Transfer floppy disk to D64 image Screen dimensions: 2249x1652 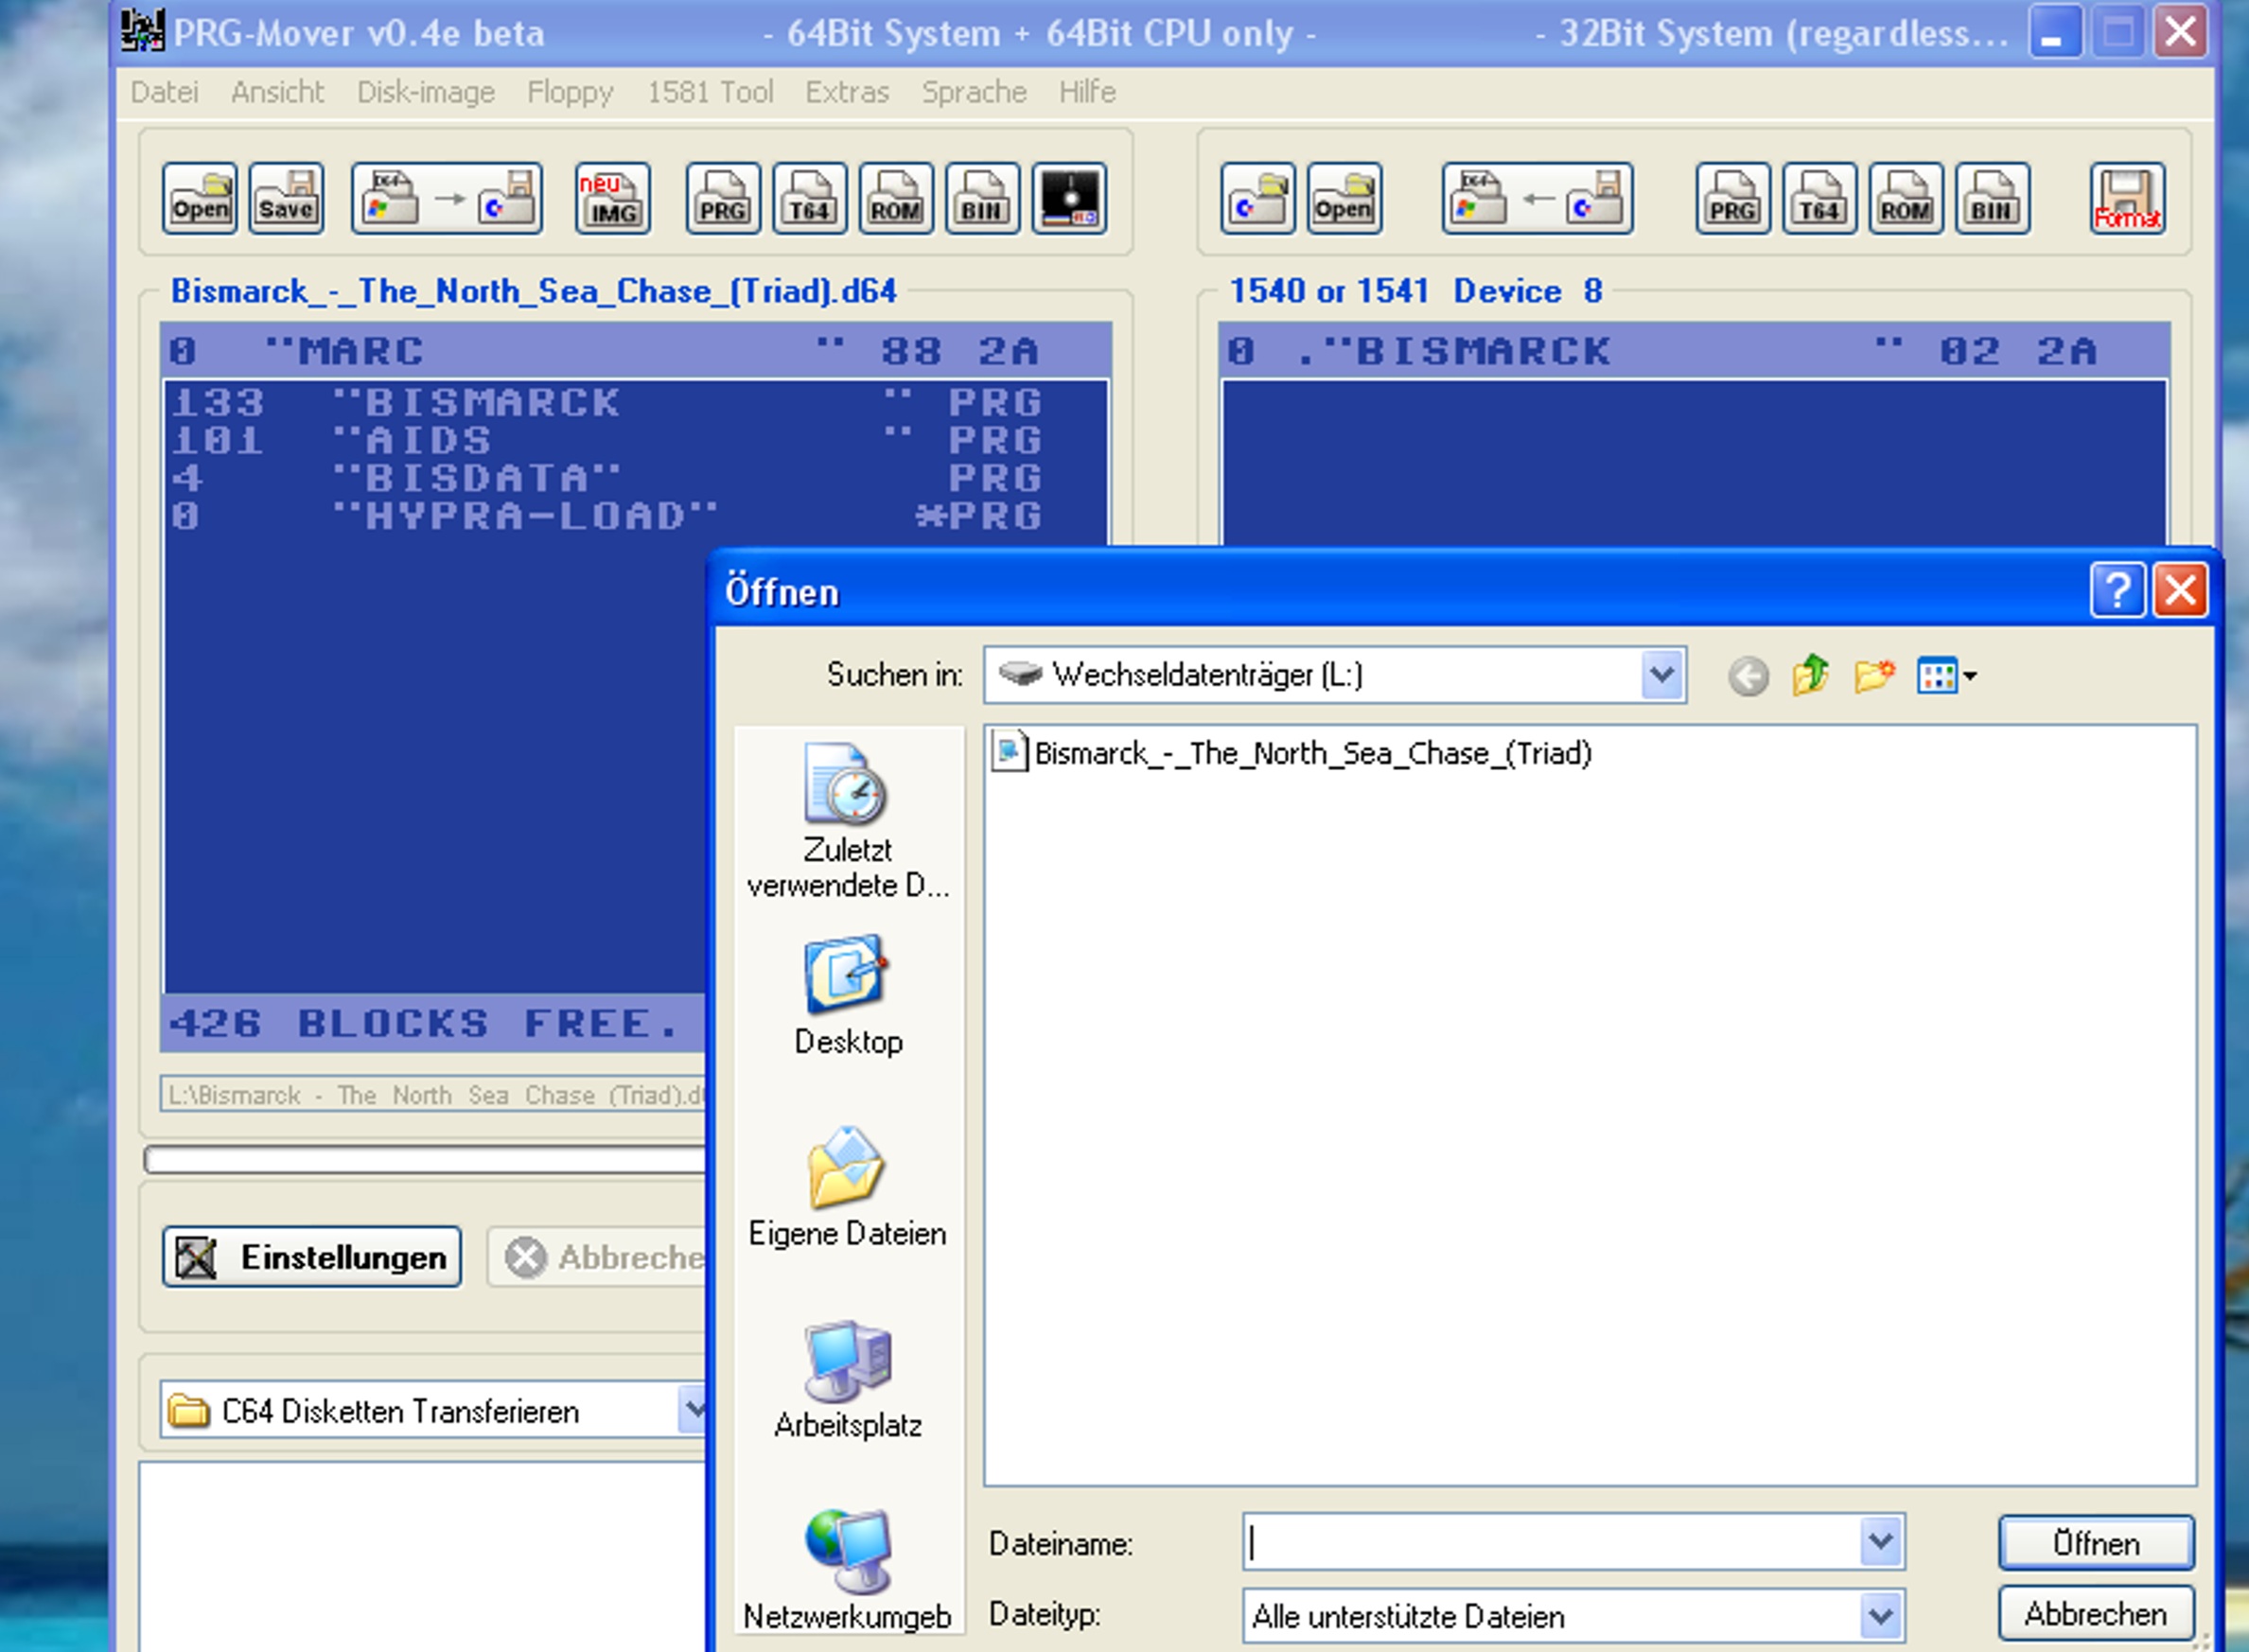pyautogui.click(x=1537, y=198)
